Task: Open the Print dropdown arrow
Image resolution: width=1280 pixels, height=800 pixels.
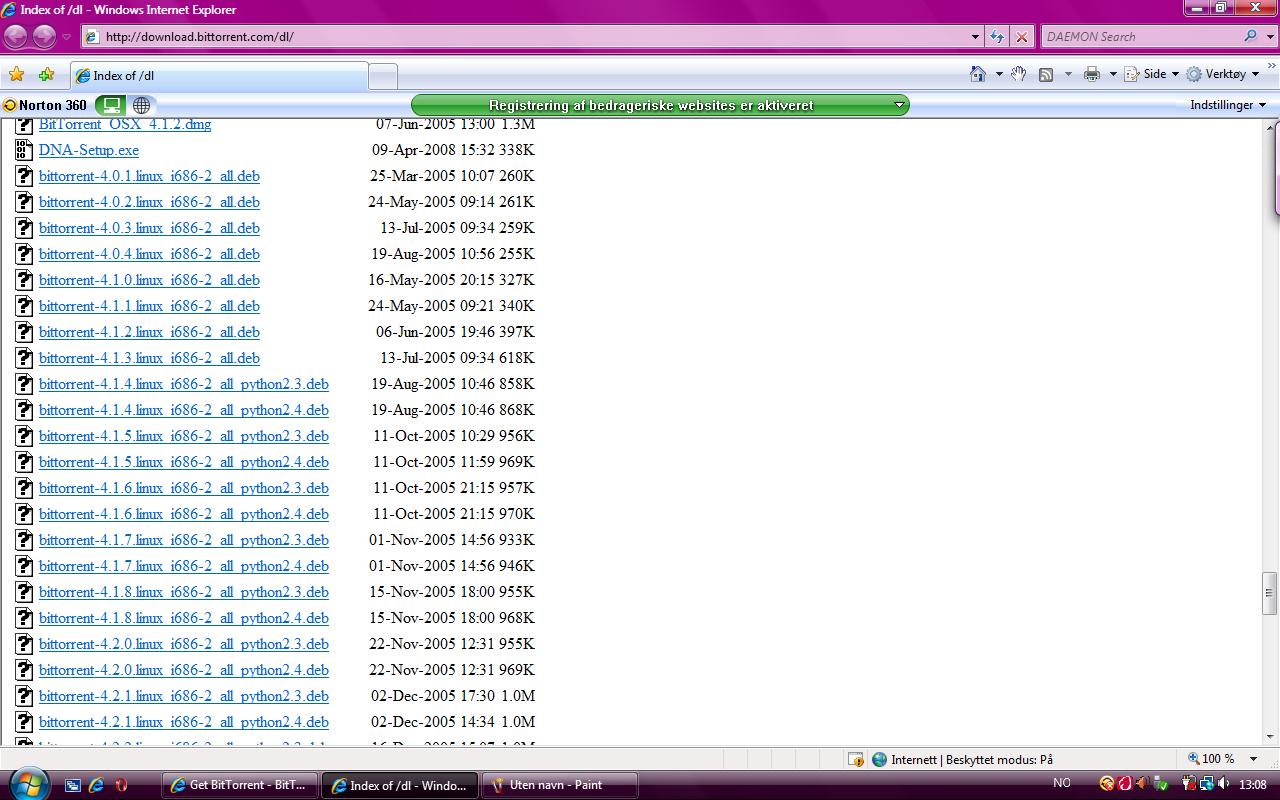Action: tap(1113, 75)
